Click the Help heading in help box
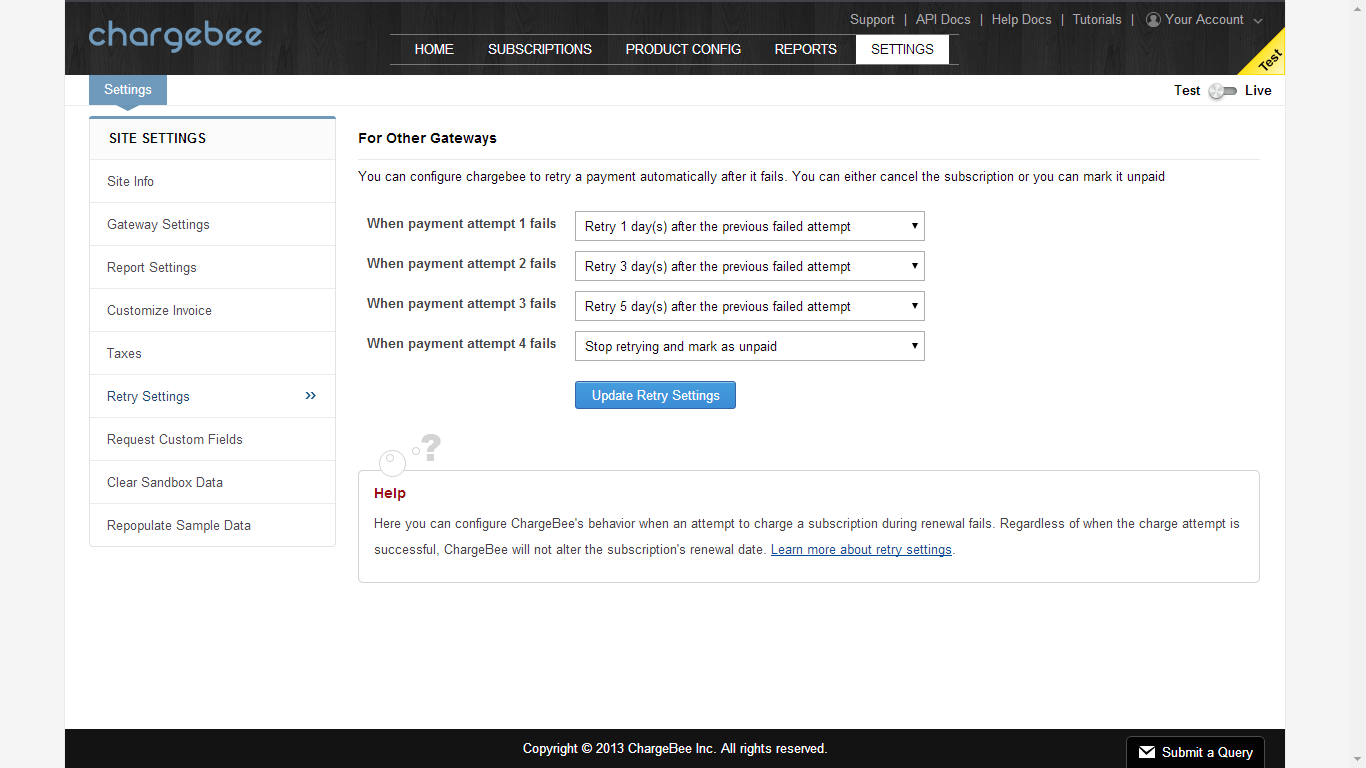Screen dimensions: 1366x768 390,493
